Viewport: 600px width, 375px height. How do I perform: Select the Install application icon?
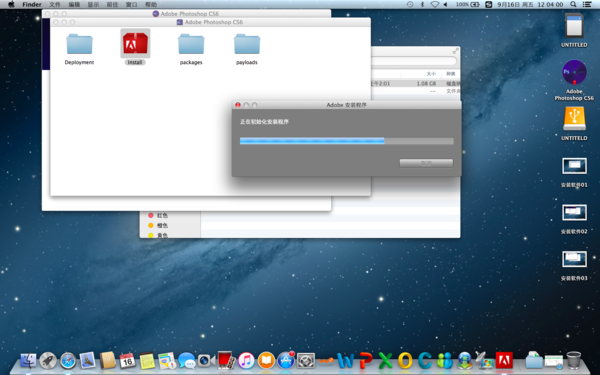[135, 43]
